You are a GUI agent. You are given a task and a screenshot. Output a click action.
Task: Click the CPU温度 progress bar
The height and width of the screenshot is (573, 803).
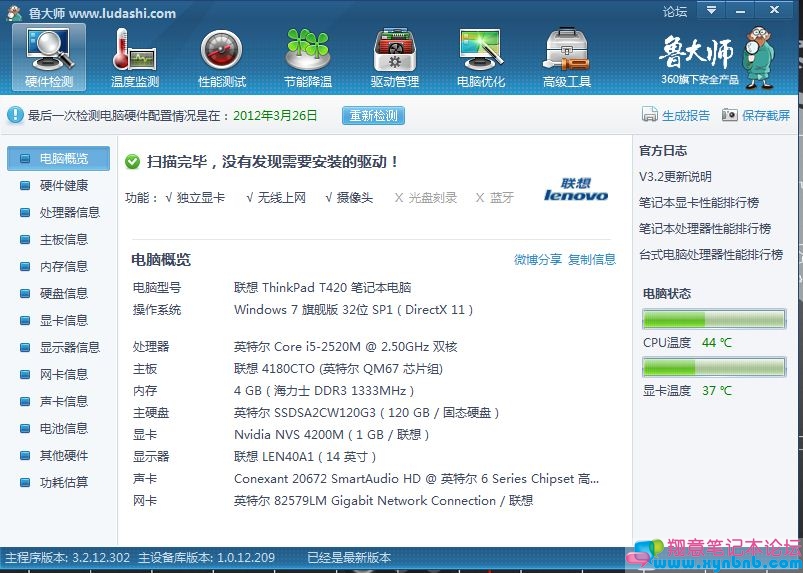[714, 319]
